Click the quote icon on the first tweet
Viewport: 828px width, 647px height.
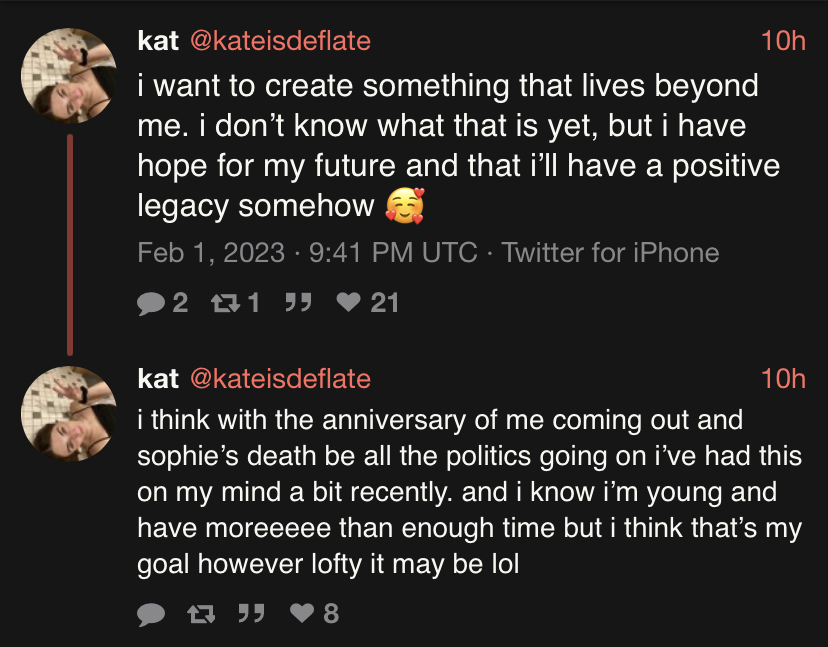[x=295, y=302]
